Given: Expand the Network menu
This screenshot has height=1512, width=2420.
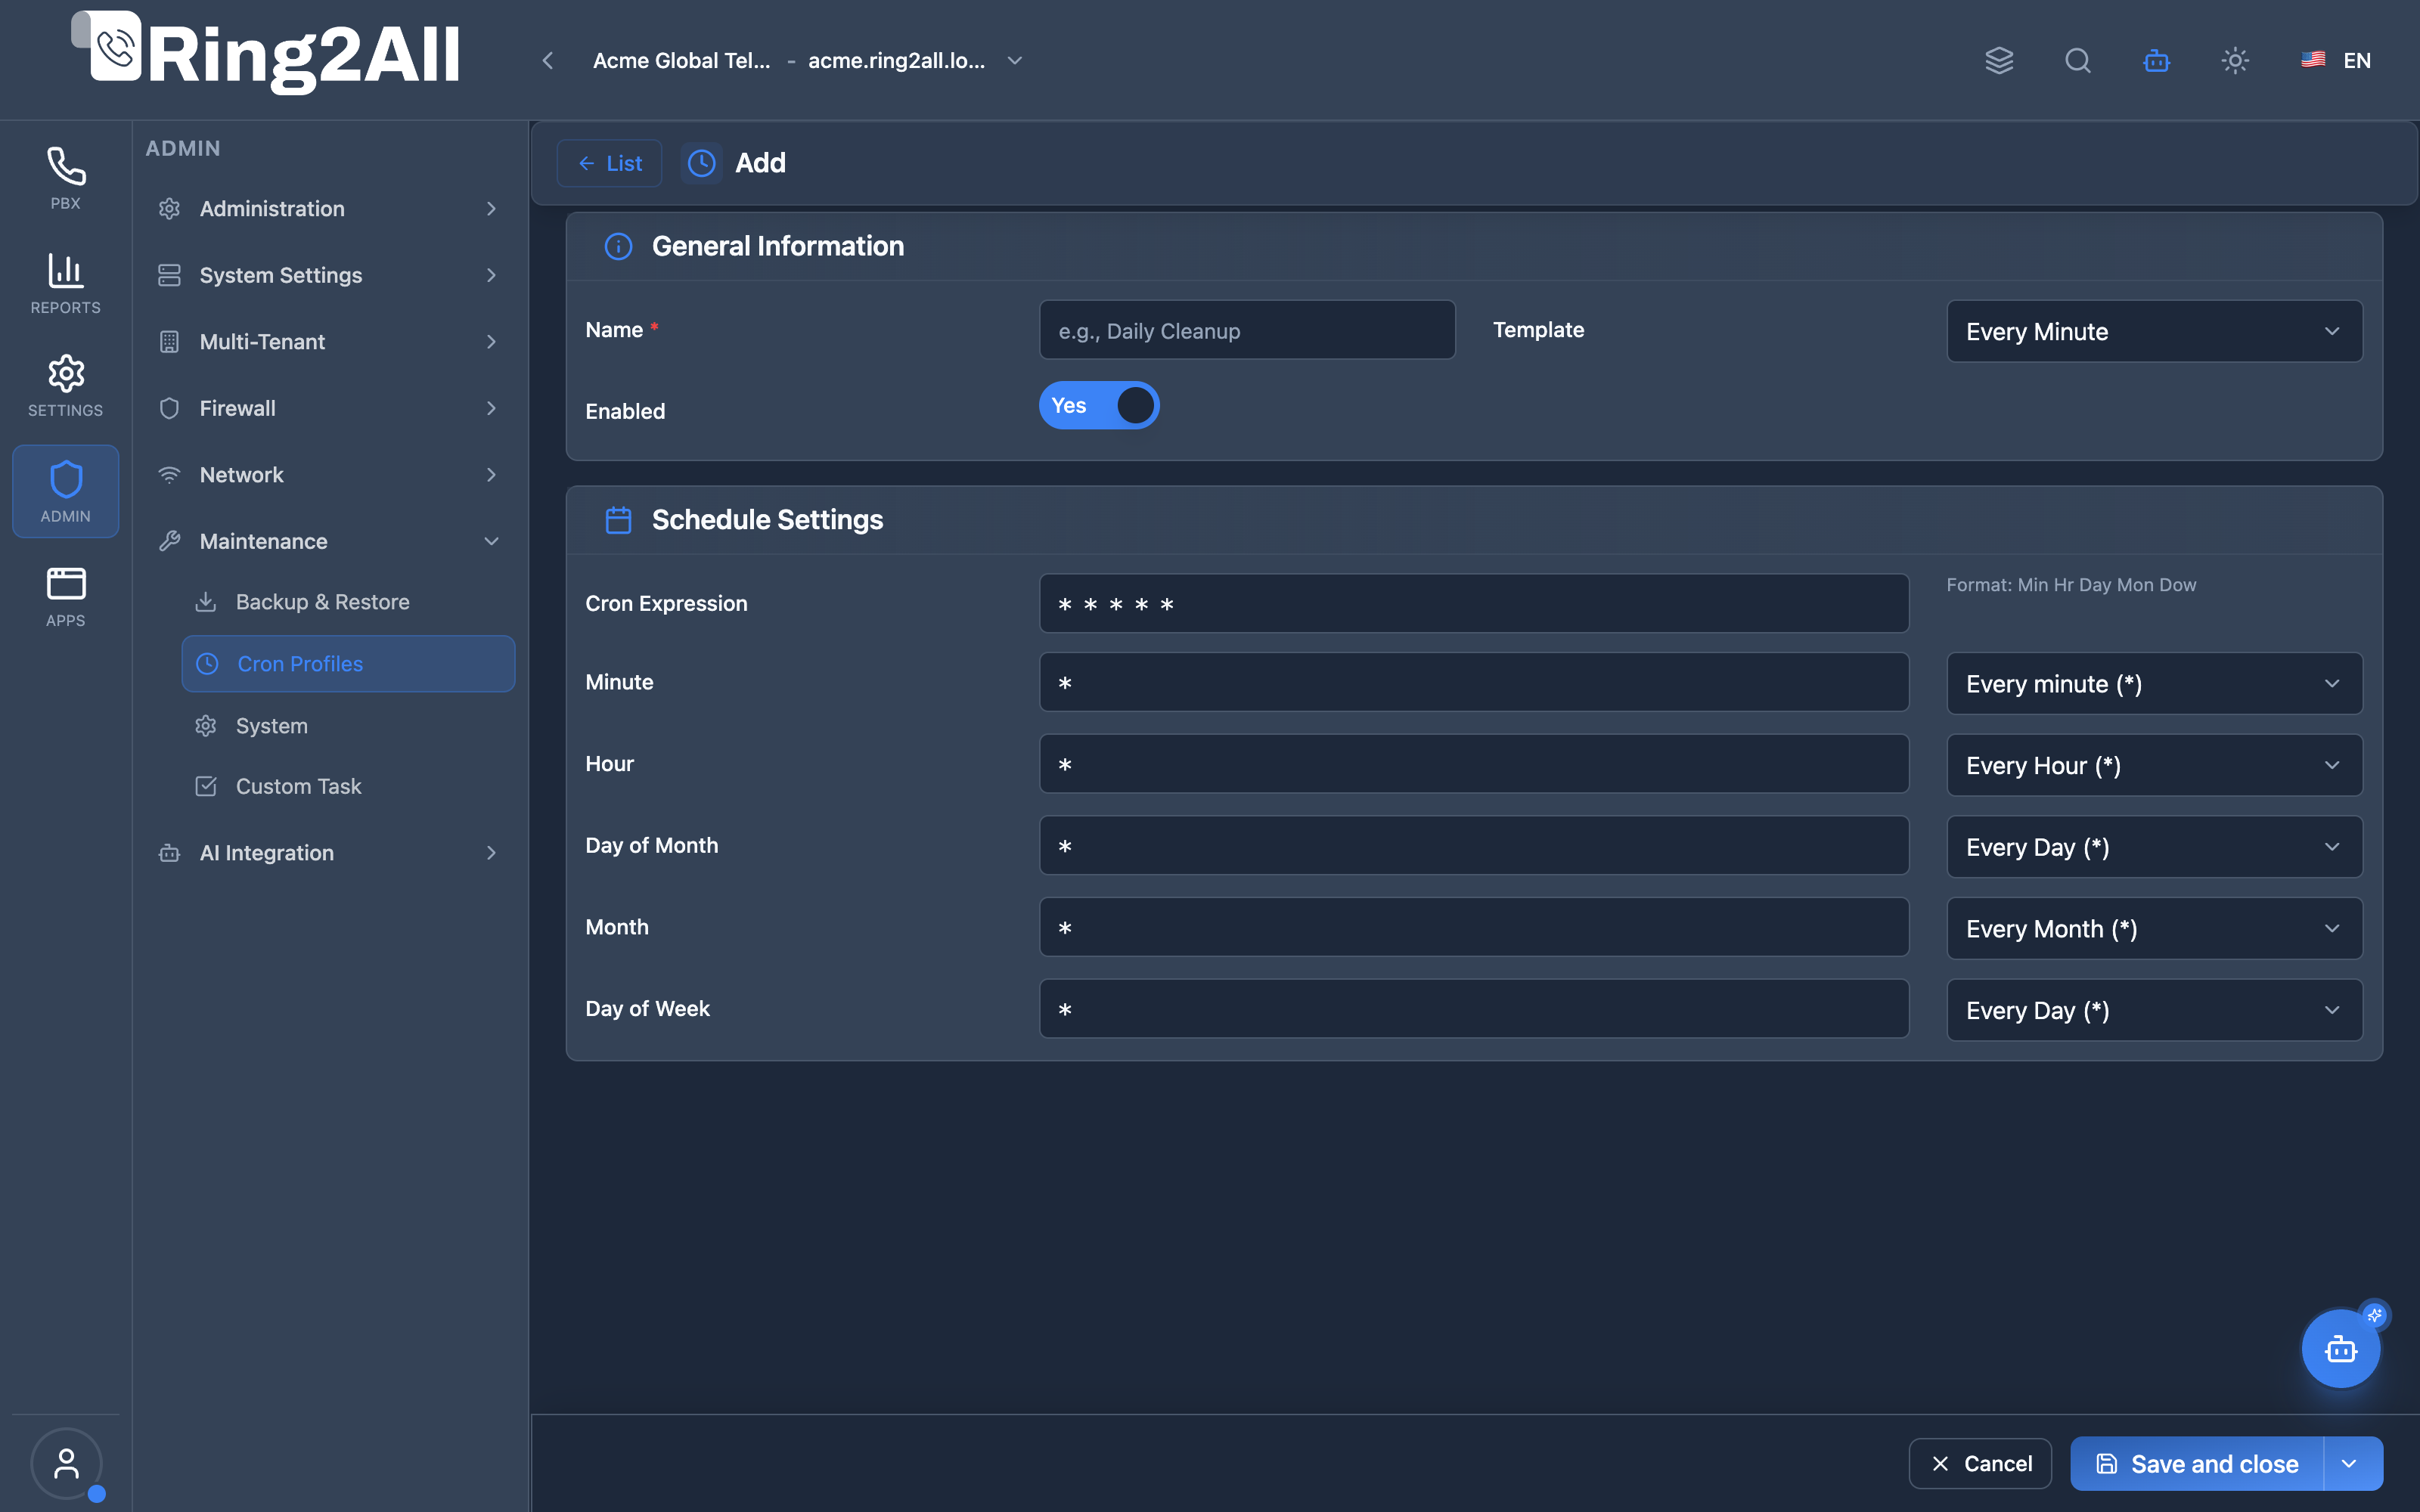Looking at the screenshot, I should (x=329, y=474).
